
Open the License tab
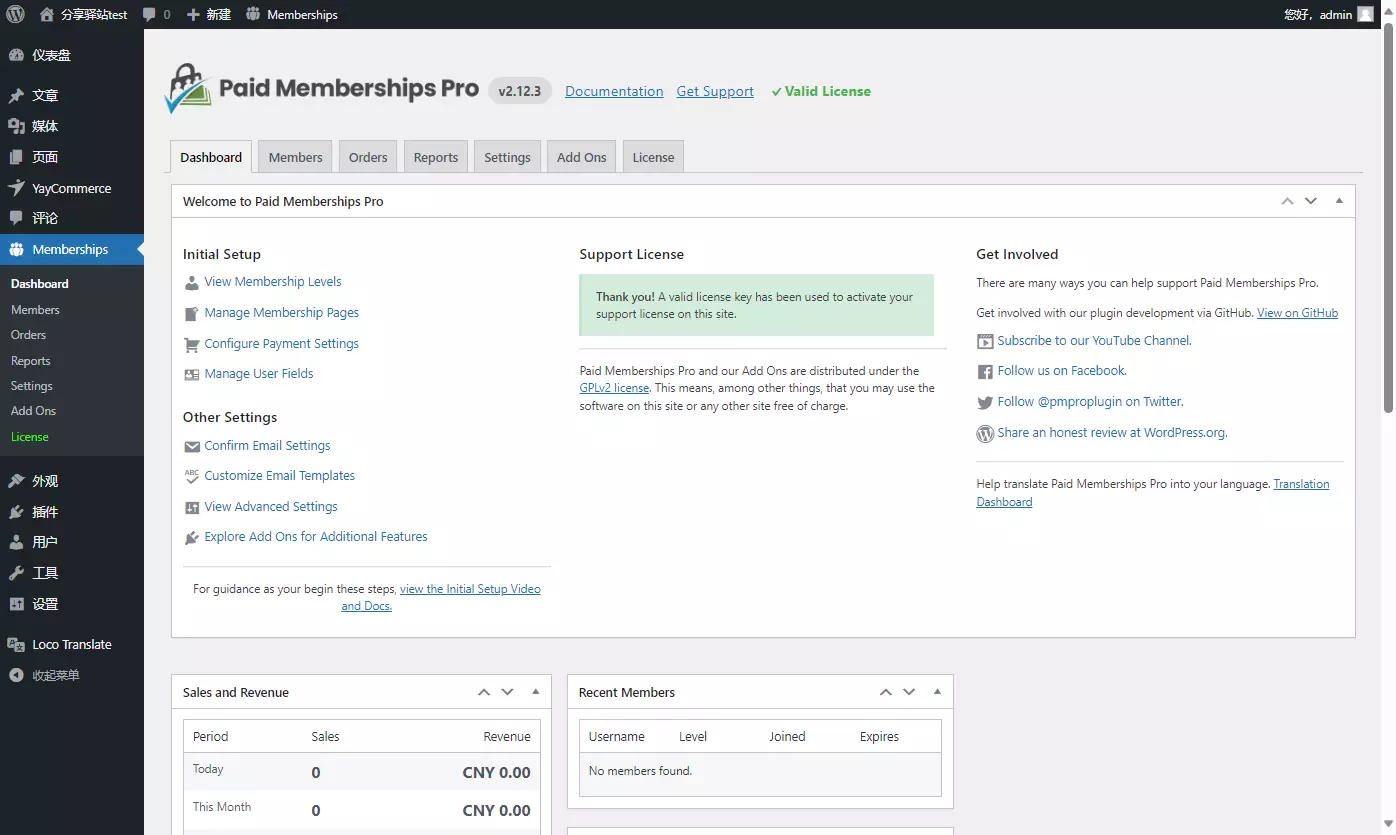point(653,157)
